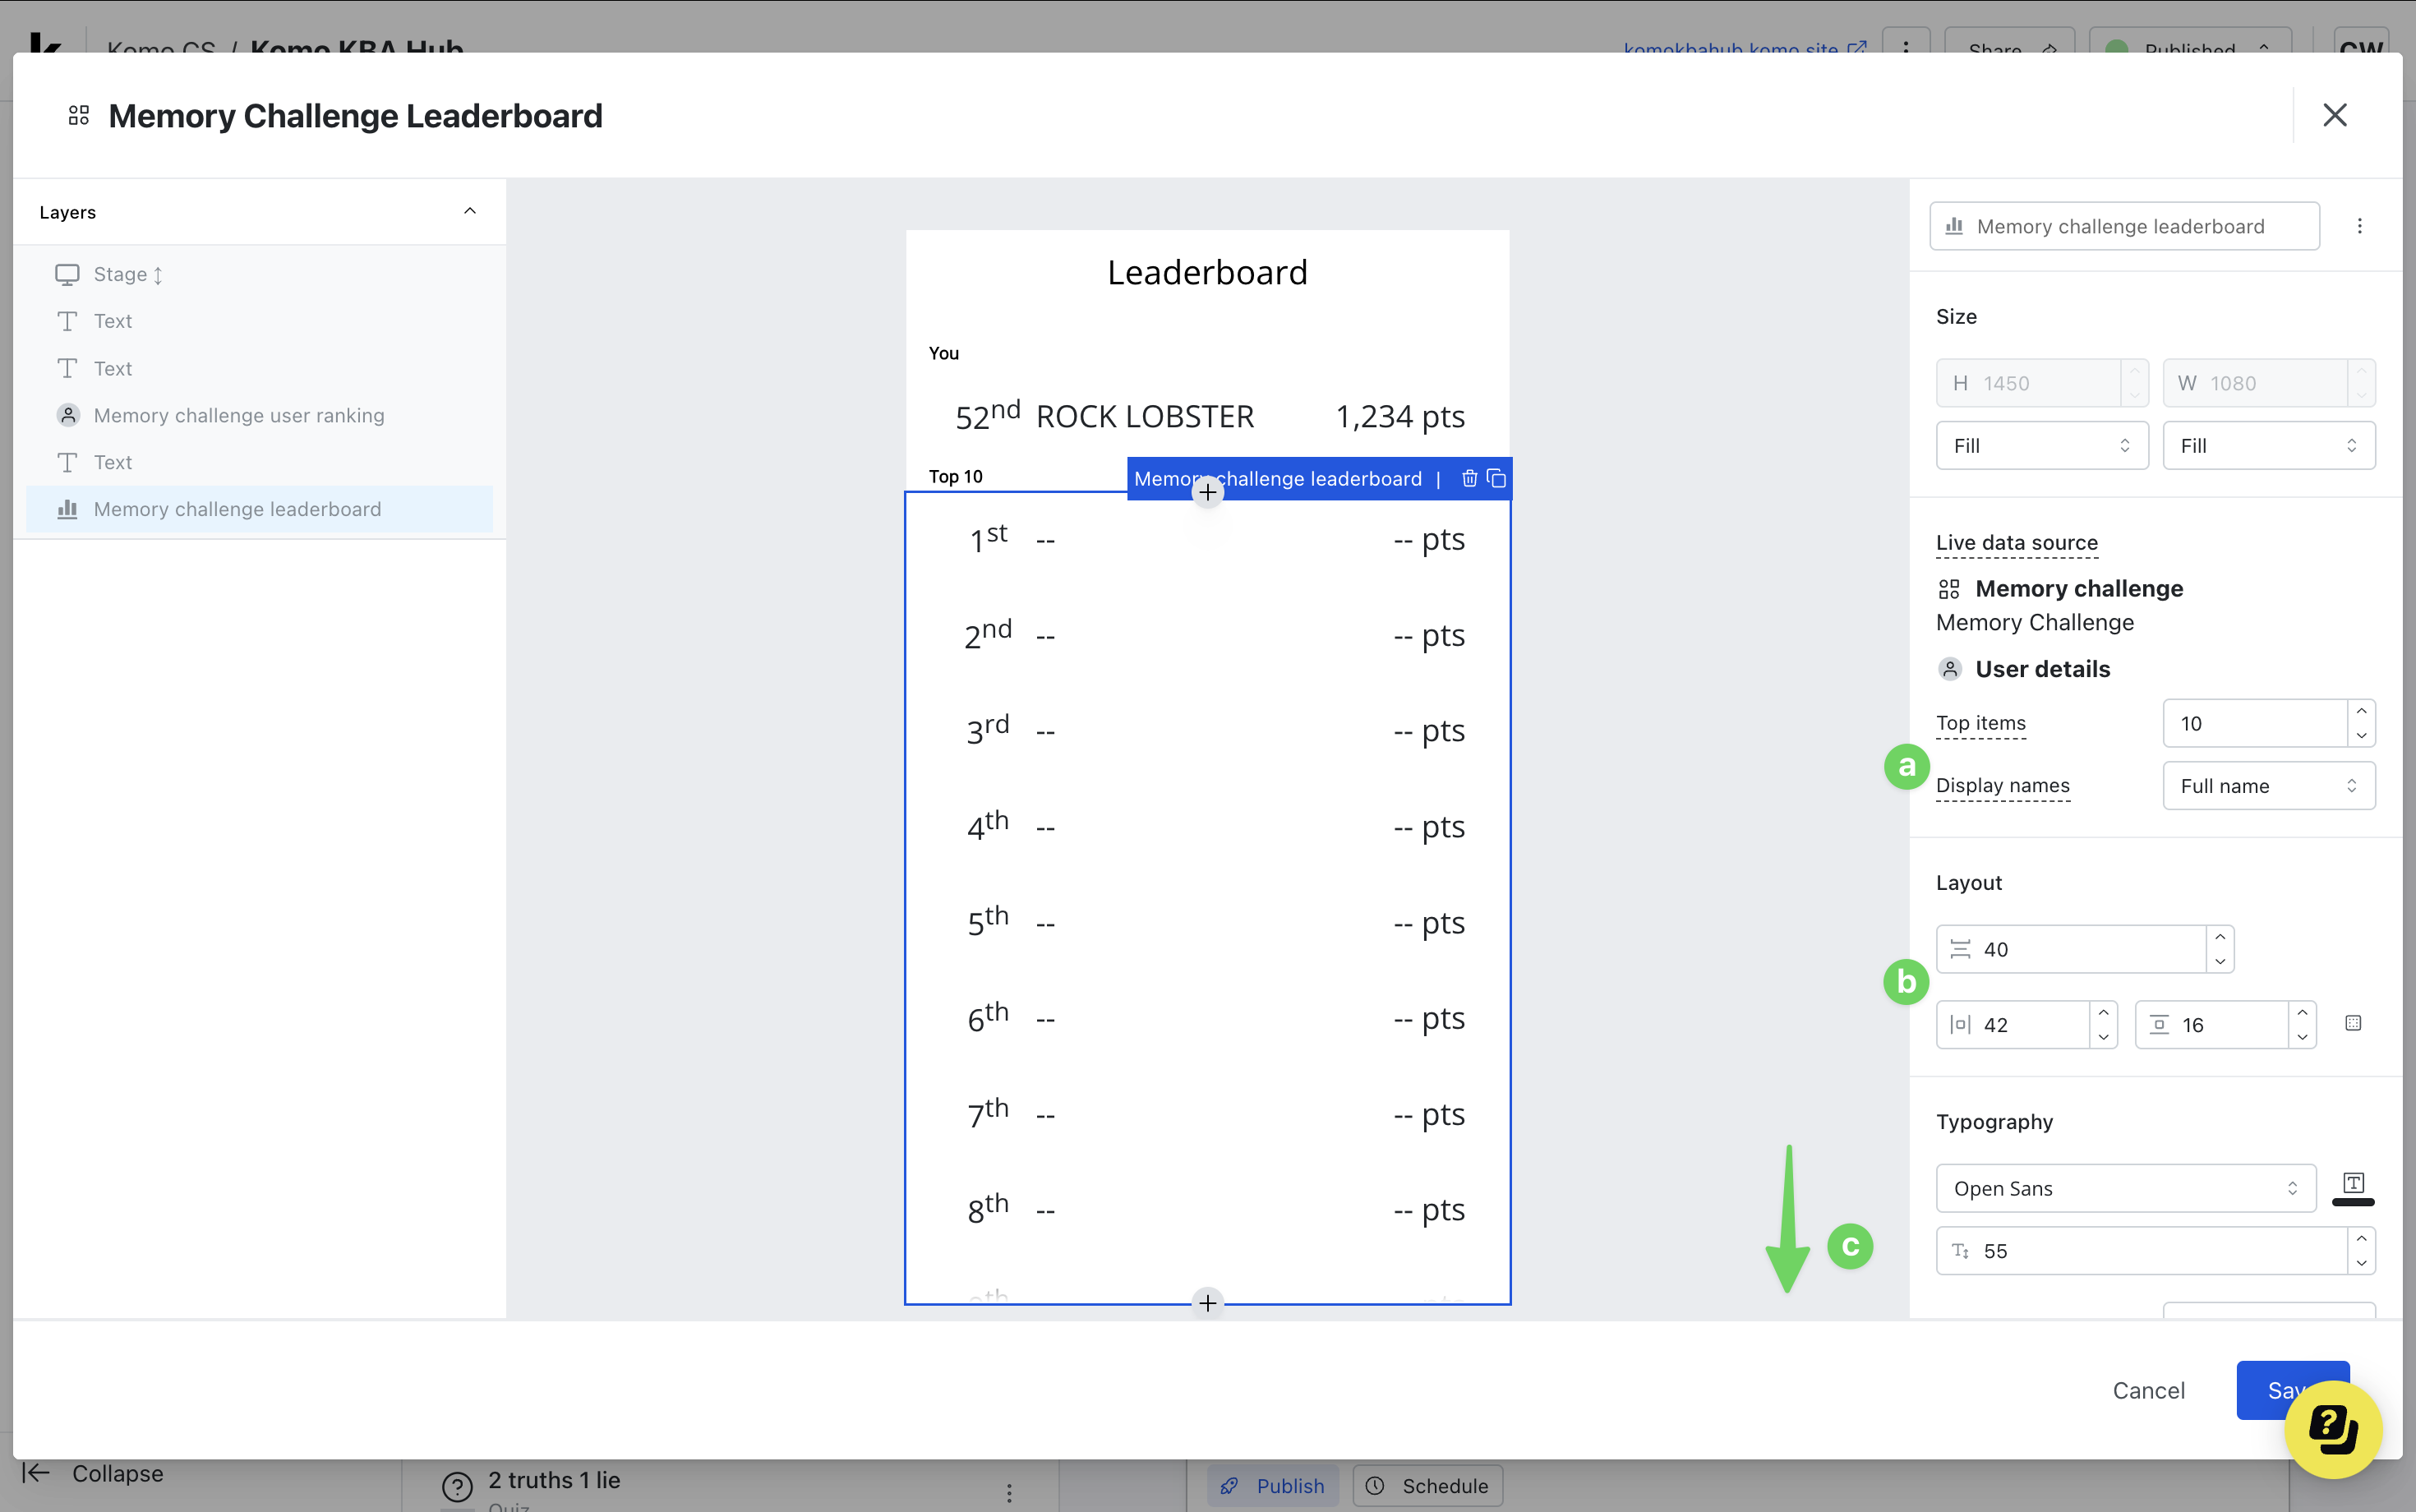Select the Memory challenge user ranking layer

[x=238, y=415]
